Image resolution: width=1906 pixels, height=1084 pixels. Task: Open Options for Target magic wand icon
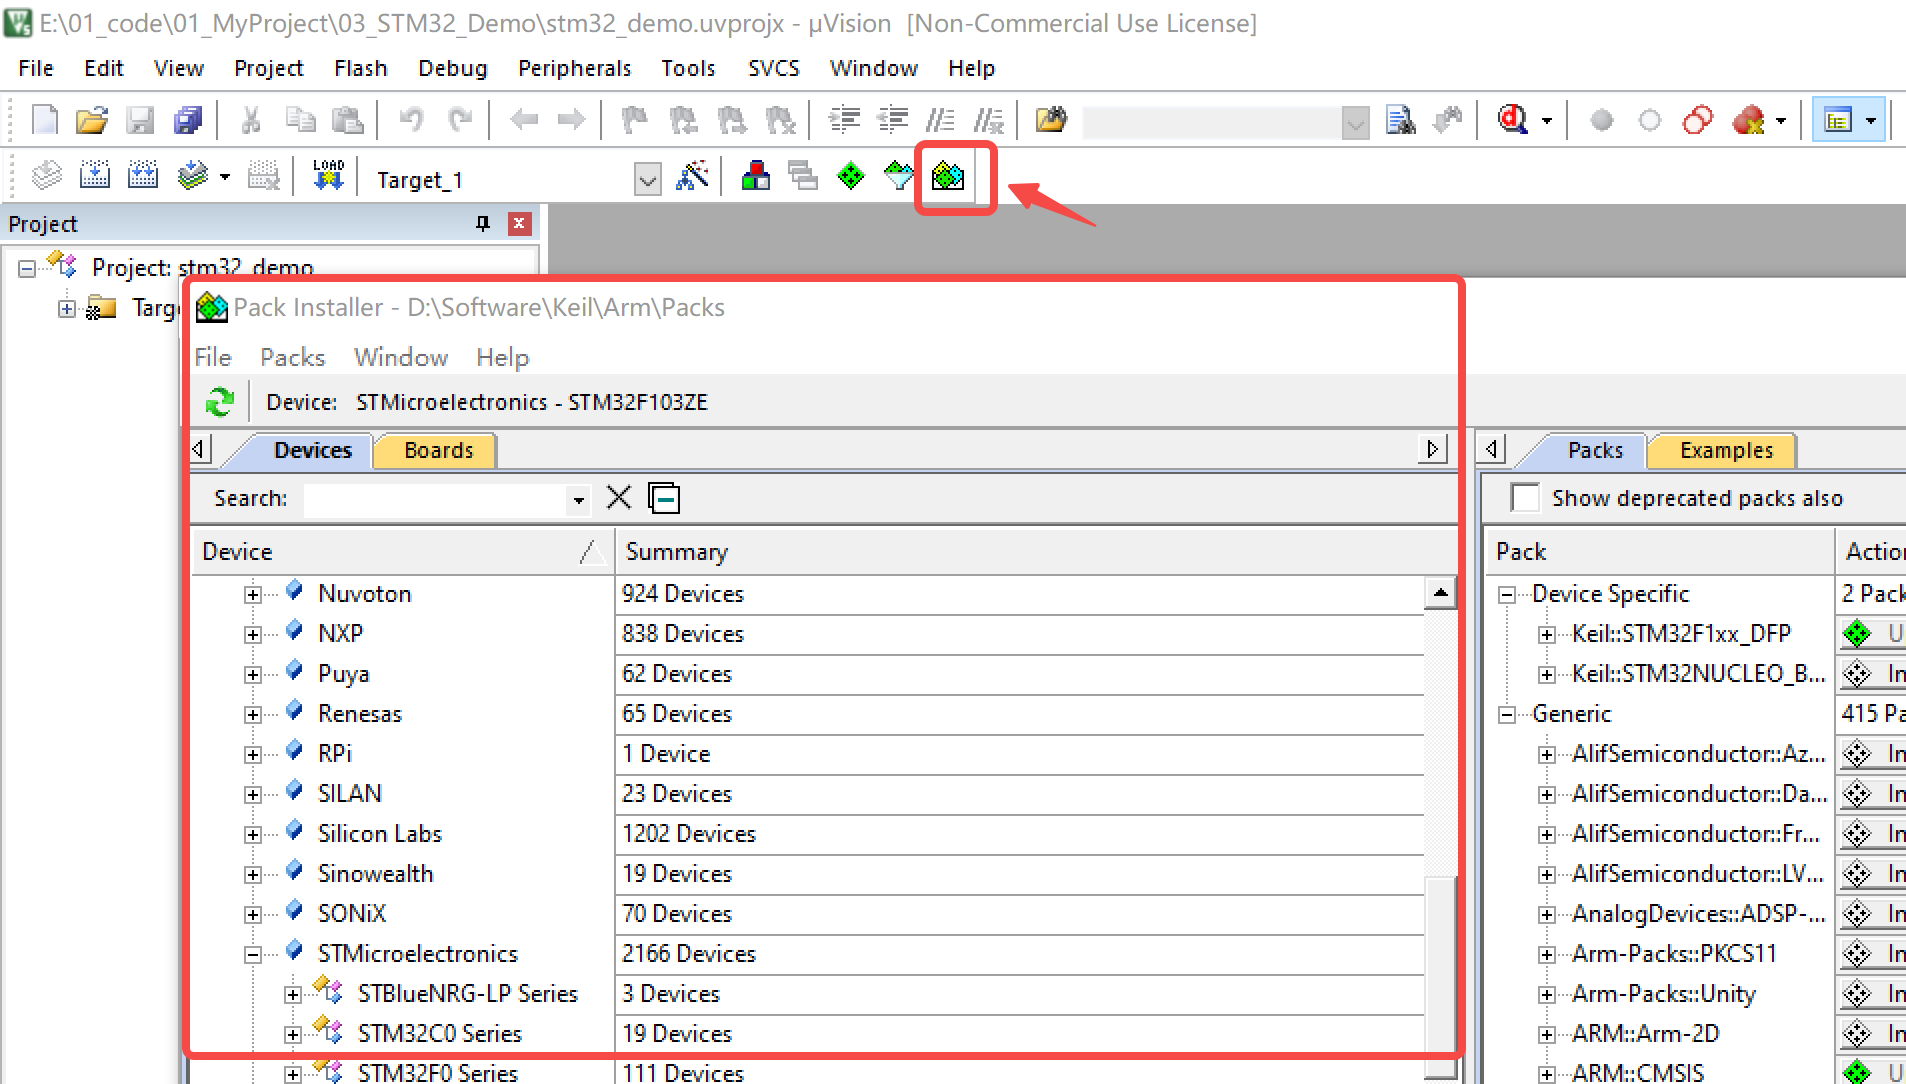click(692, 176)
